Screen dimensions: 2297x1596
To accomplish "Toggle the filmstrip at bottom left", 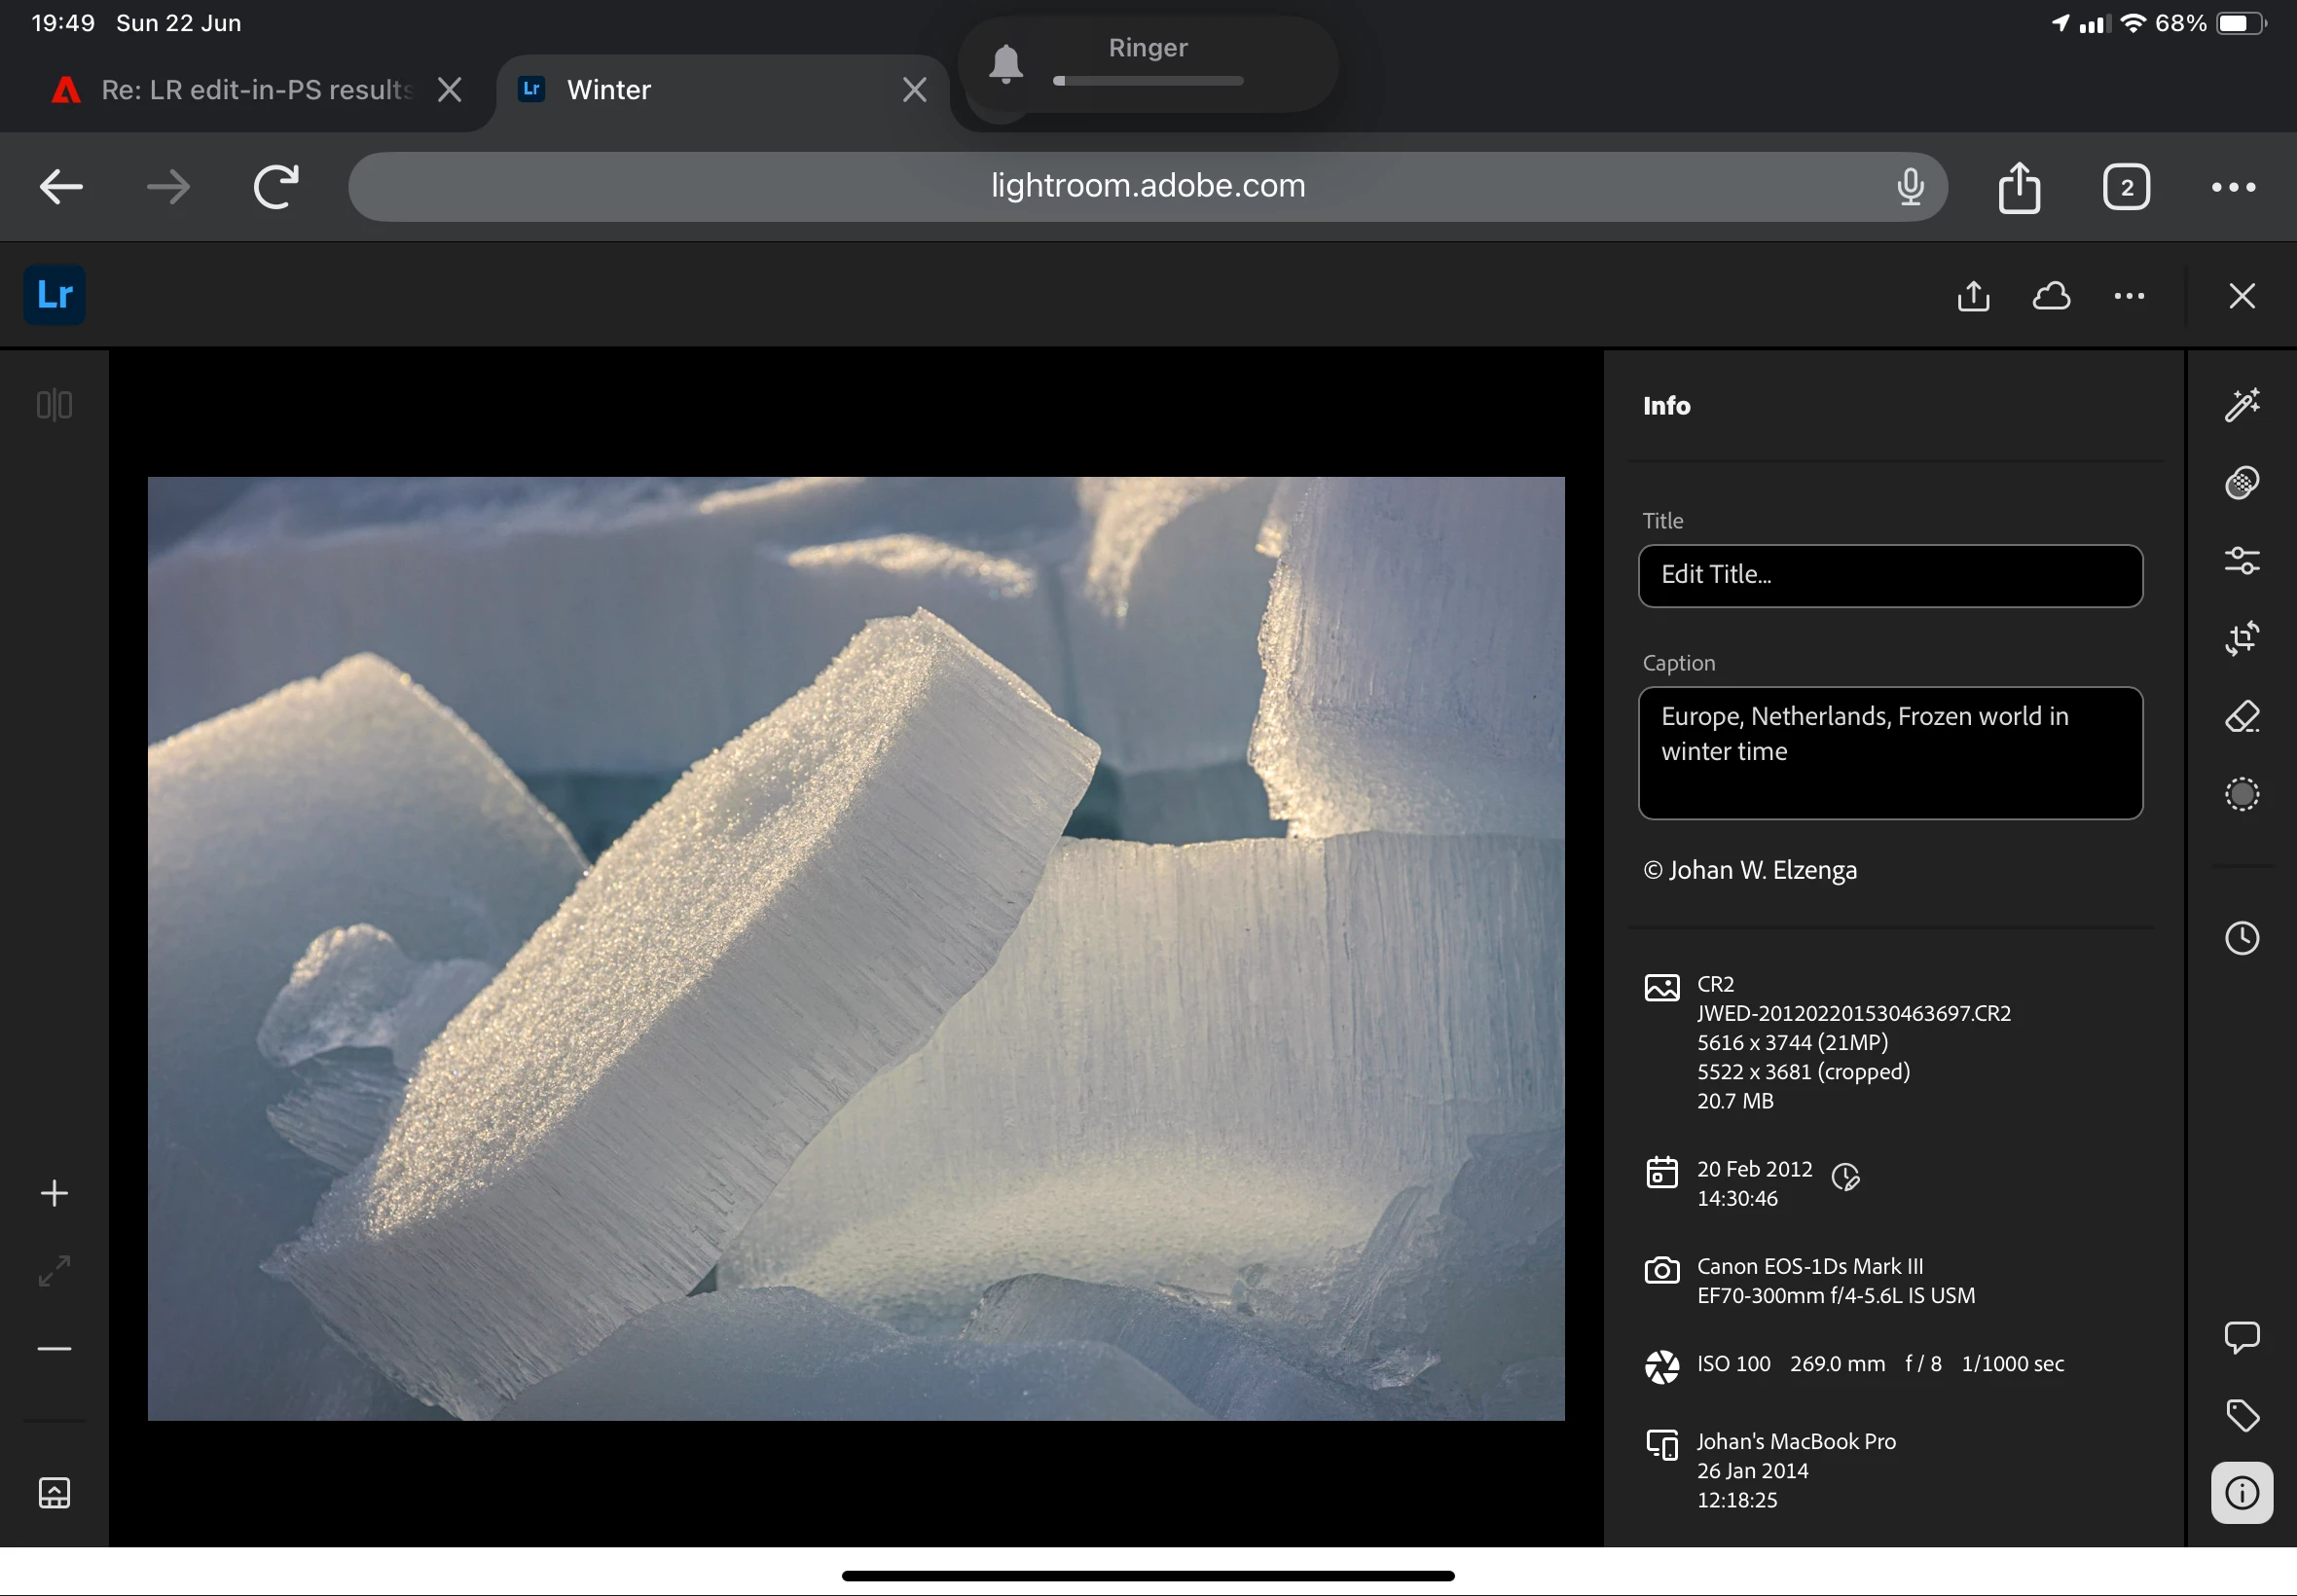I will point(54,1493).
